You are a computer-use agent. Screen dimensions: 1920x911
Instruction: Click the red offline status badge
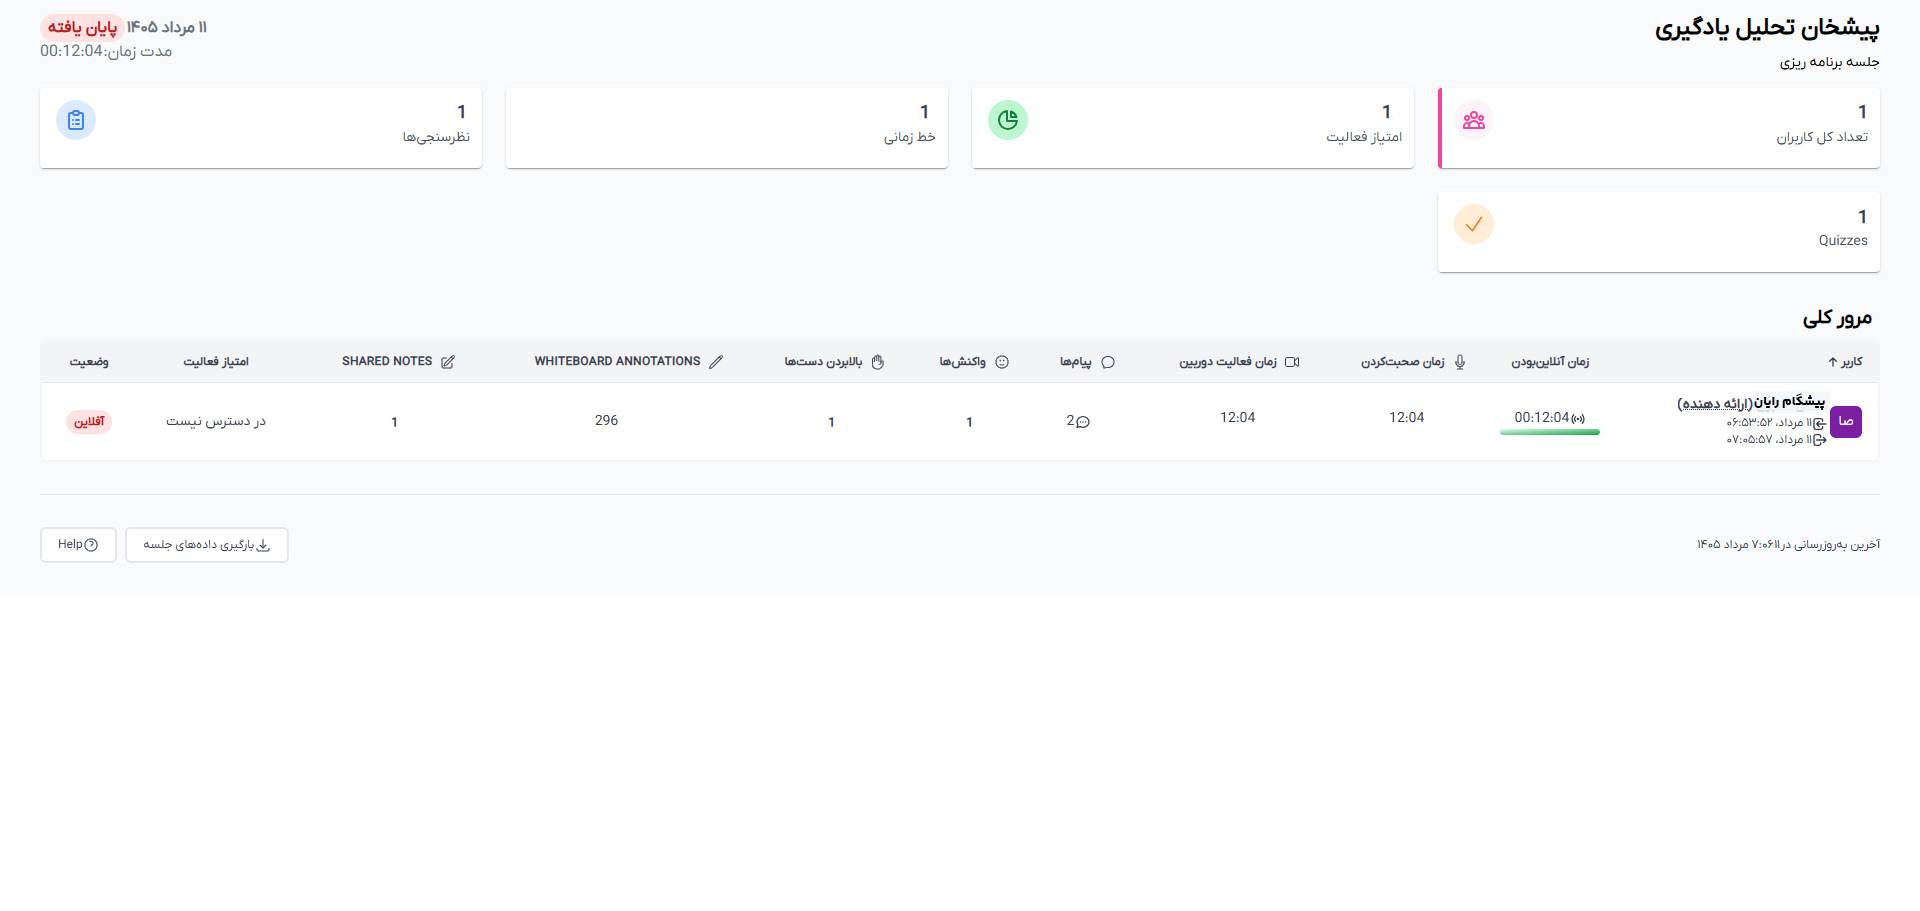pos(89,422)
